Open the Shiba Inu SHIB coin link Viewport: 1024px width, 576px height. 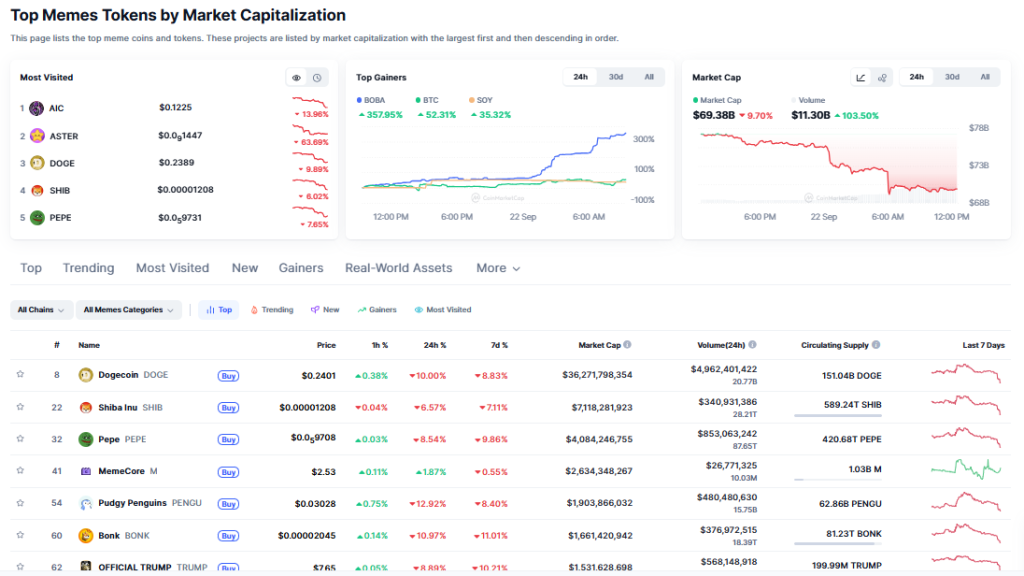pos(120,407)
